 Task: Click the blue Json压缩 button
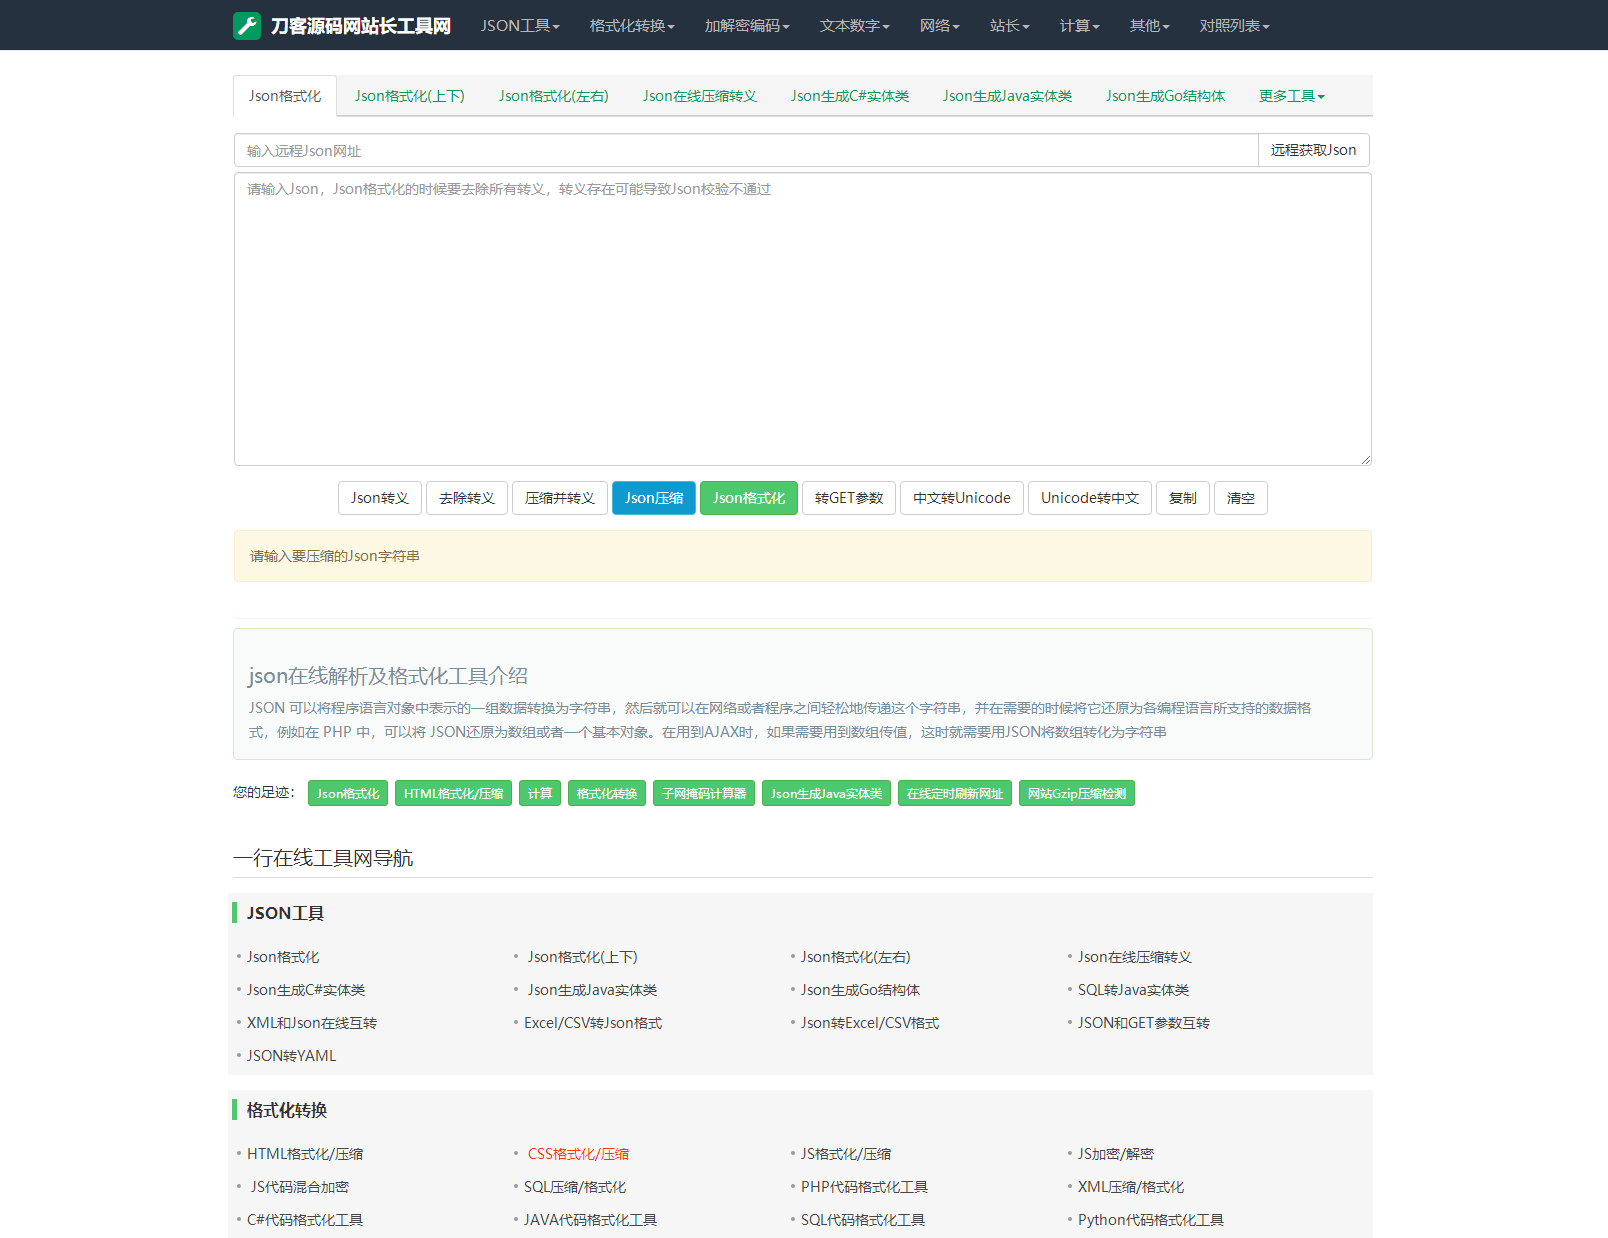click(654, 498)
